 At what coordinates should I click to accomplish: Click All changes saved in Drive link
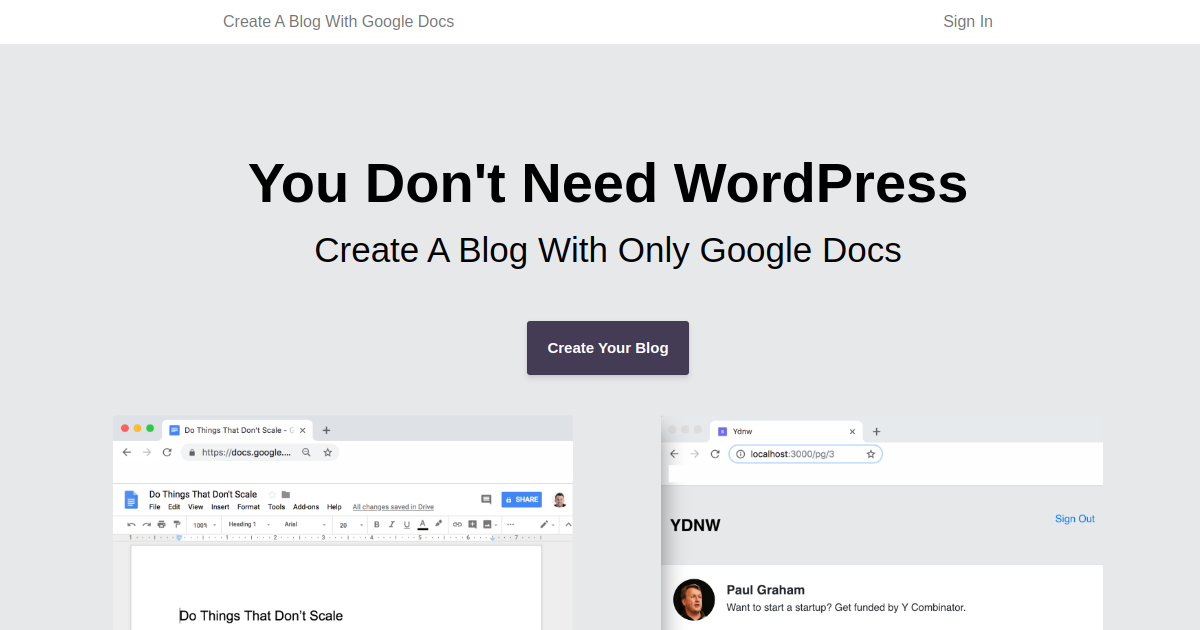click(x=393, y=507)
